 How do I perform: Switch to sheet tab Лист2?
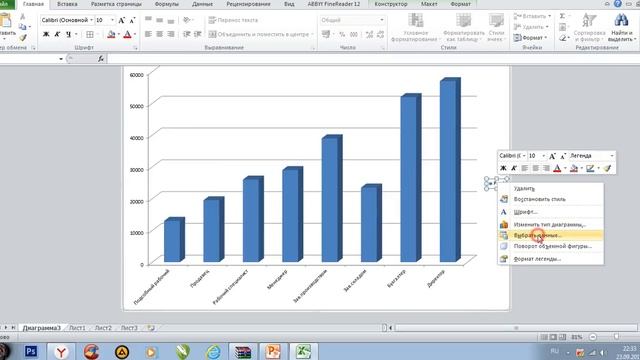pos(103,328)
